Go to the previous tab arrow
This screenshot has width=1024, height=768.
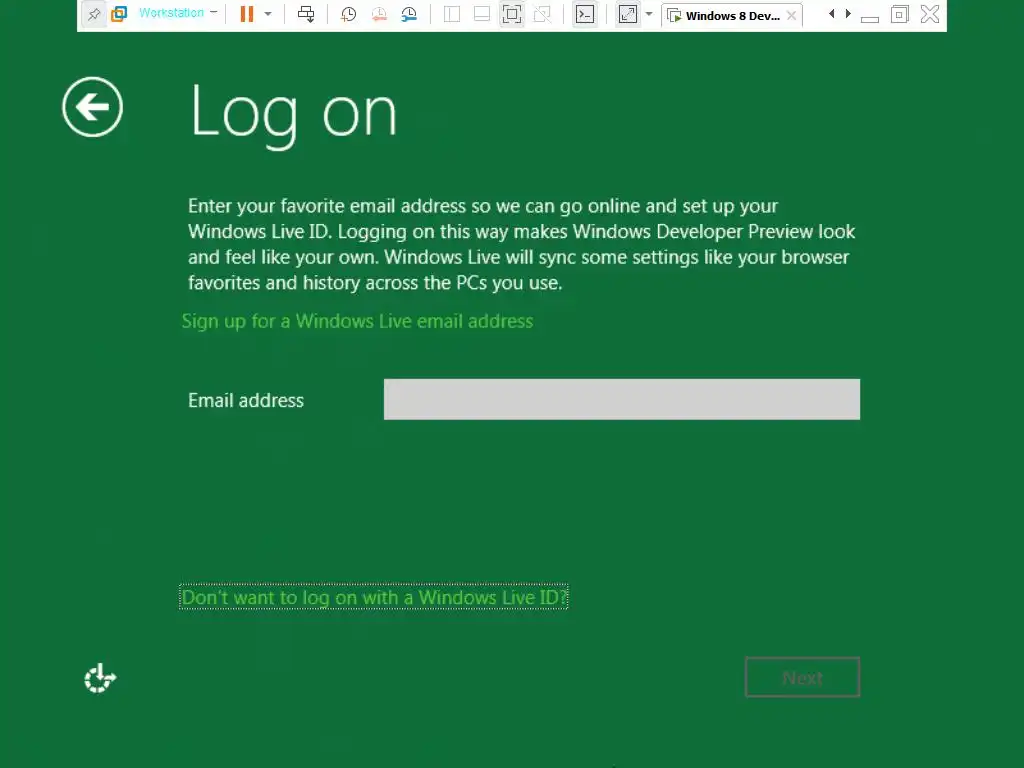(831, 14)
